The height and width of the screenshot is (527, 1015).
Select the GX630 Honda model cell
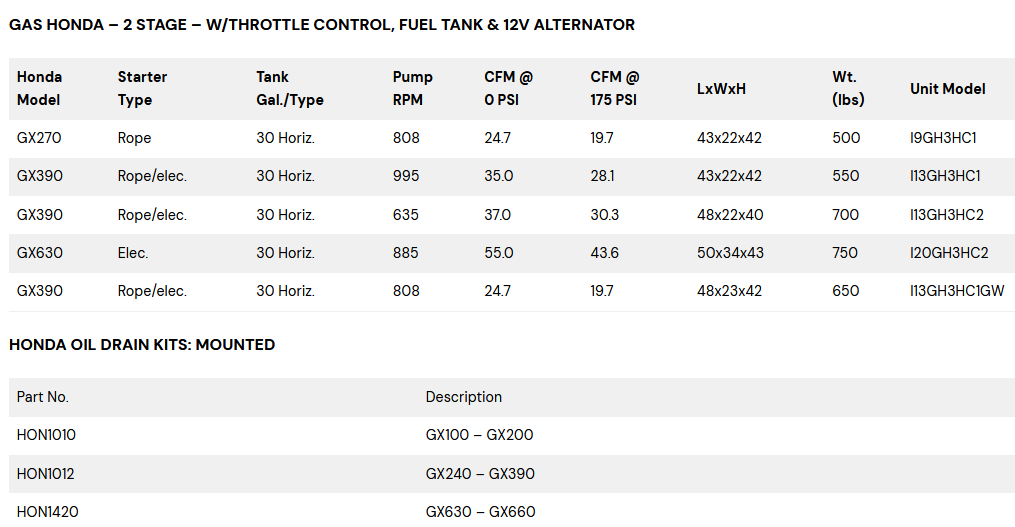tap(40, 253)
